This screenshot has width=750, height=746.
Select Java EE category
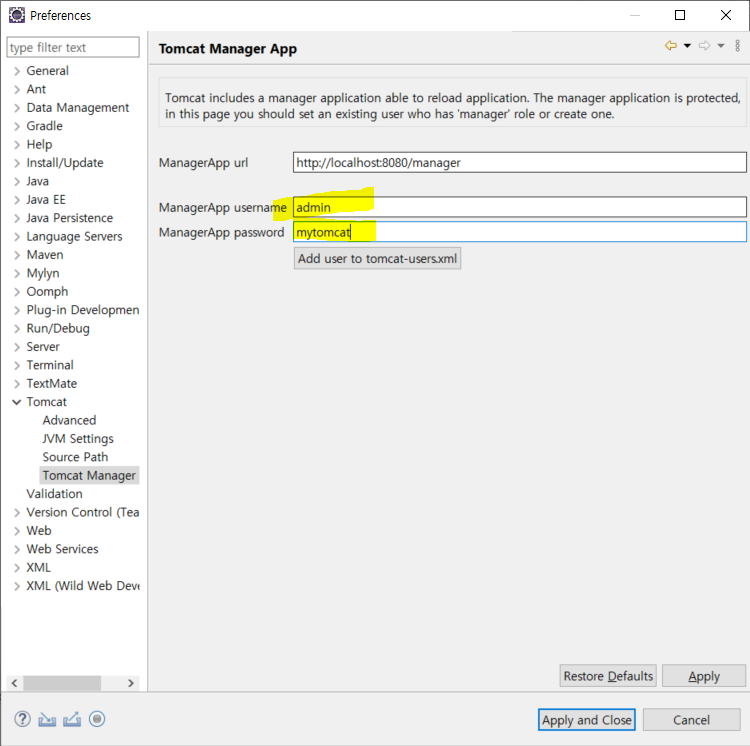point(46,200)
